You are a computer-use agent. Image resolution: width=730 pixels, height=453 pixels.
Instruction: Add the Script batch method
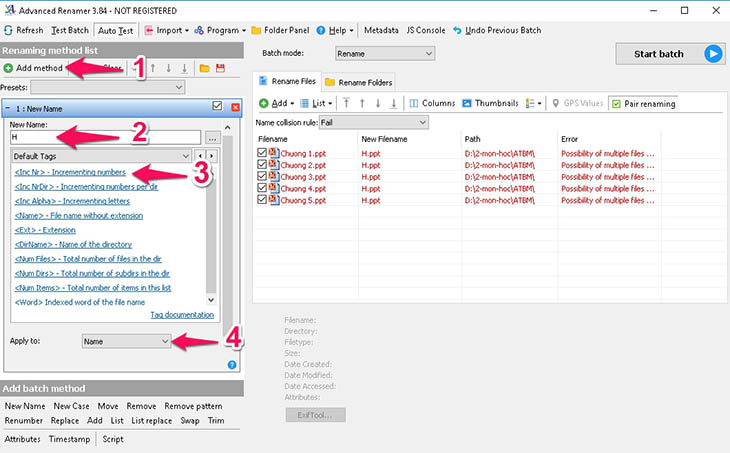pyautogui.click(x=113, y=439)
